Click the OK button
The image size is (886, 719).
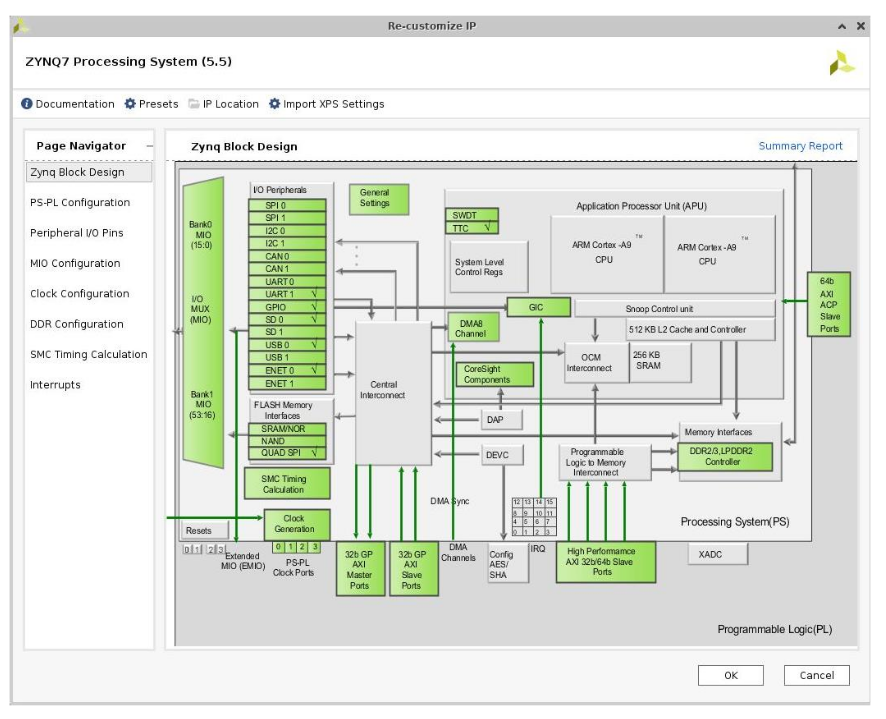[x=731, y=675]
